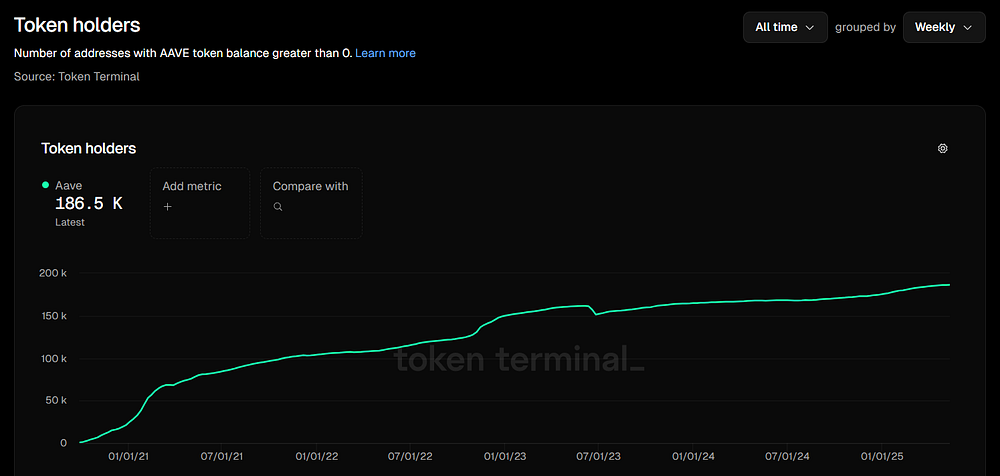This screenshot has height=476, width=1000.
Task: Click the 01/01/25 x-axis date label
Action: point(881,457)
